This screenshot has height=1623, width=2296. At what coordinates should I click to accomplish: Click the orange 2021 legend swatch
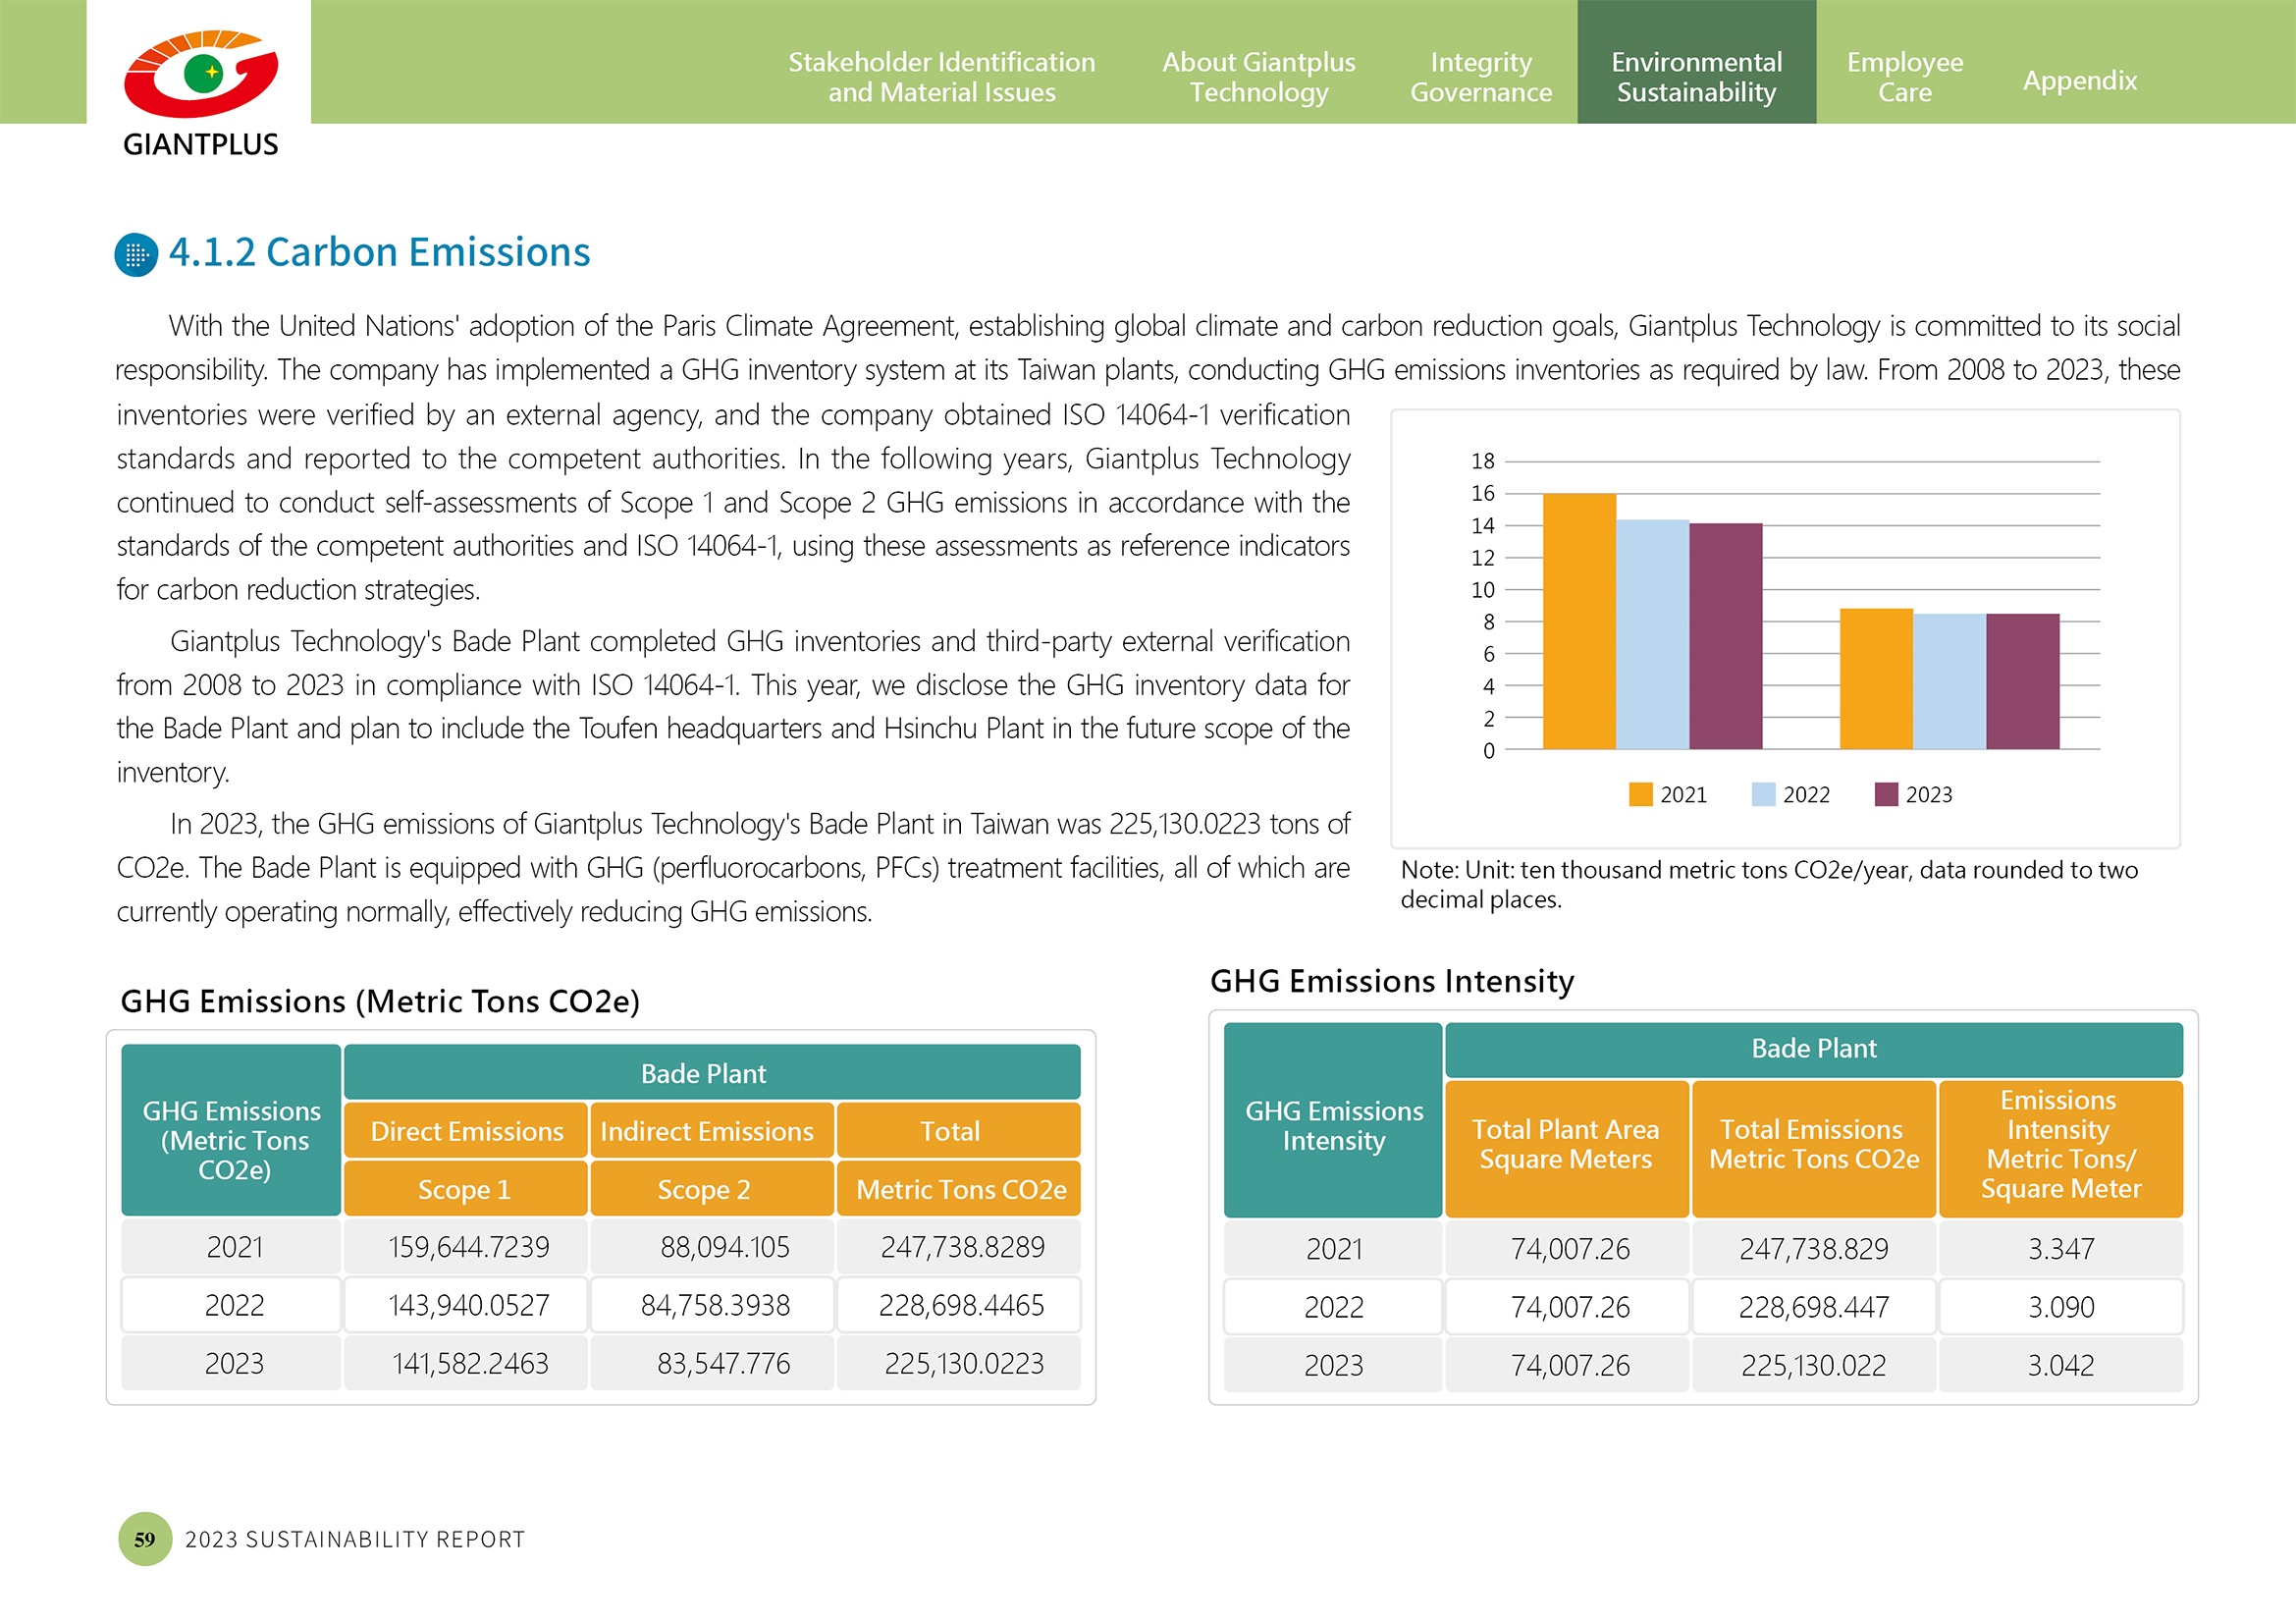(1640, 794)
